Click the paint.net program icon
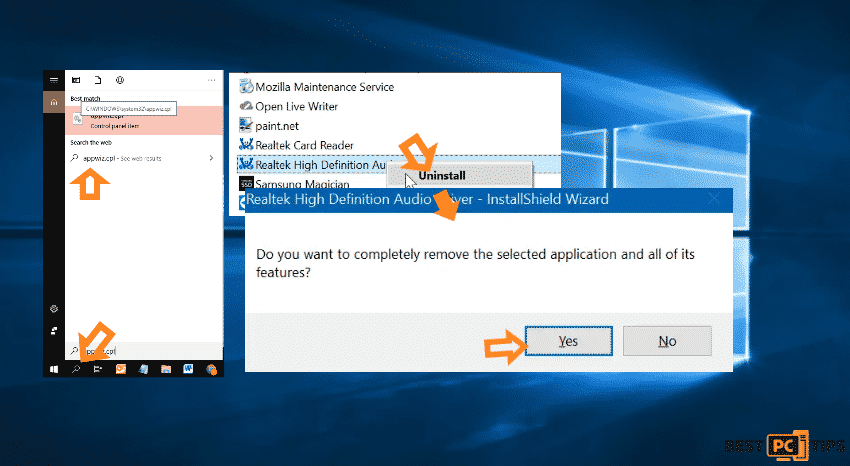 click(x=246, y=125)
